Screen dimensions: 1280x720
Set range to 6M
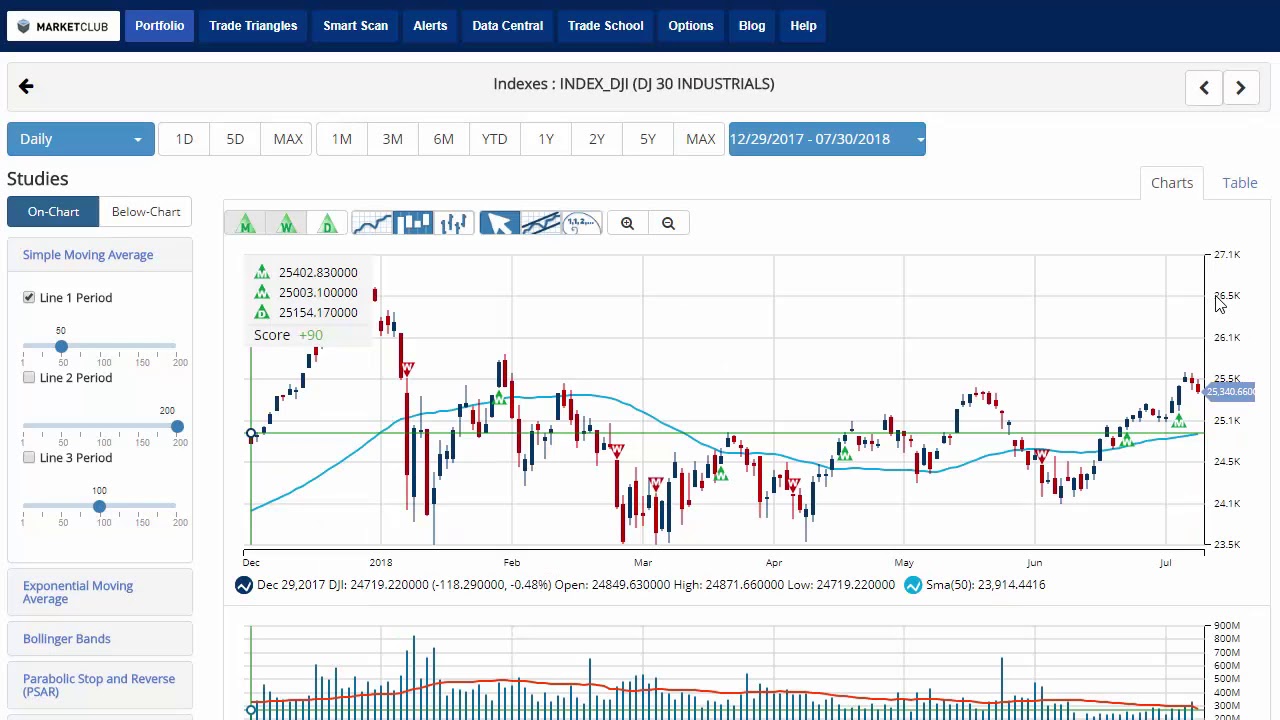click(444, 139)
